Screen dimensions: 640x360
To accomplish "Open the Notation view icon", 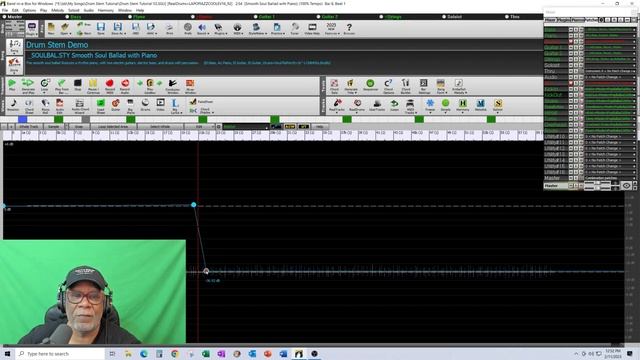I will click(13, 105).
